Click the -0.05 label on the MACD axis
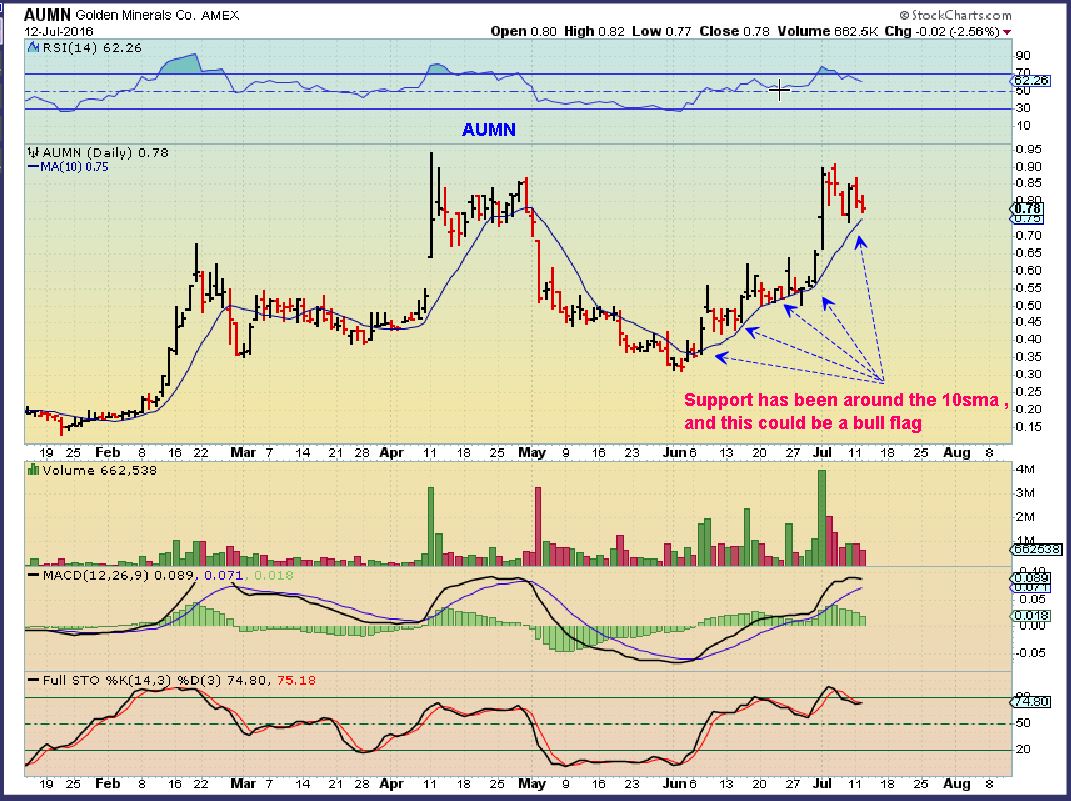The height and width of the screenshot is (801, 1071). (1028, 654)
